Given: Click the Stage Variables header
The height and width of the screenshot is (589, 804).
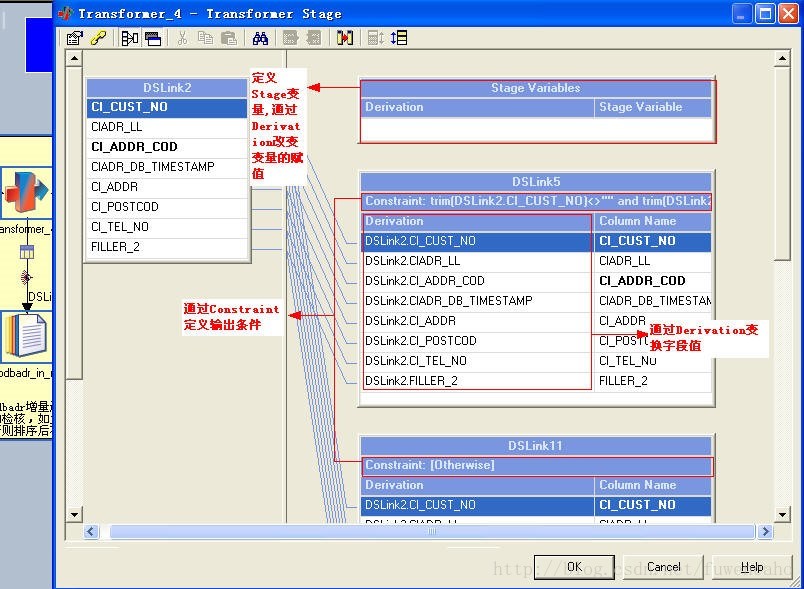Looking at the screenshot, I should tap(536, 88).
